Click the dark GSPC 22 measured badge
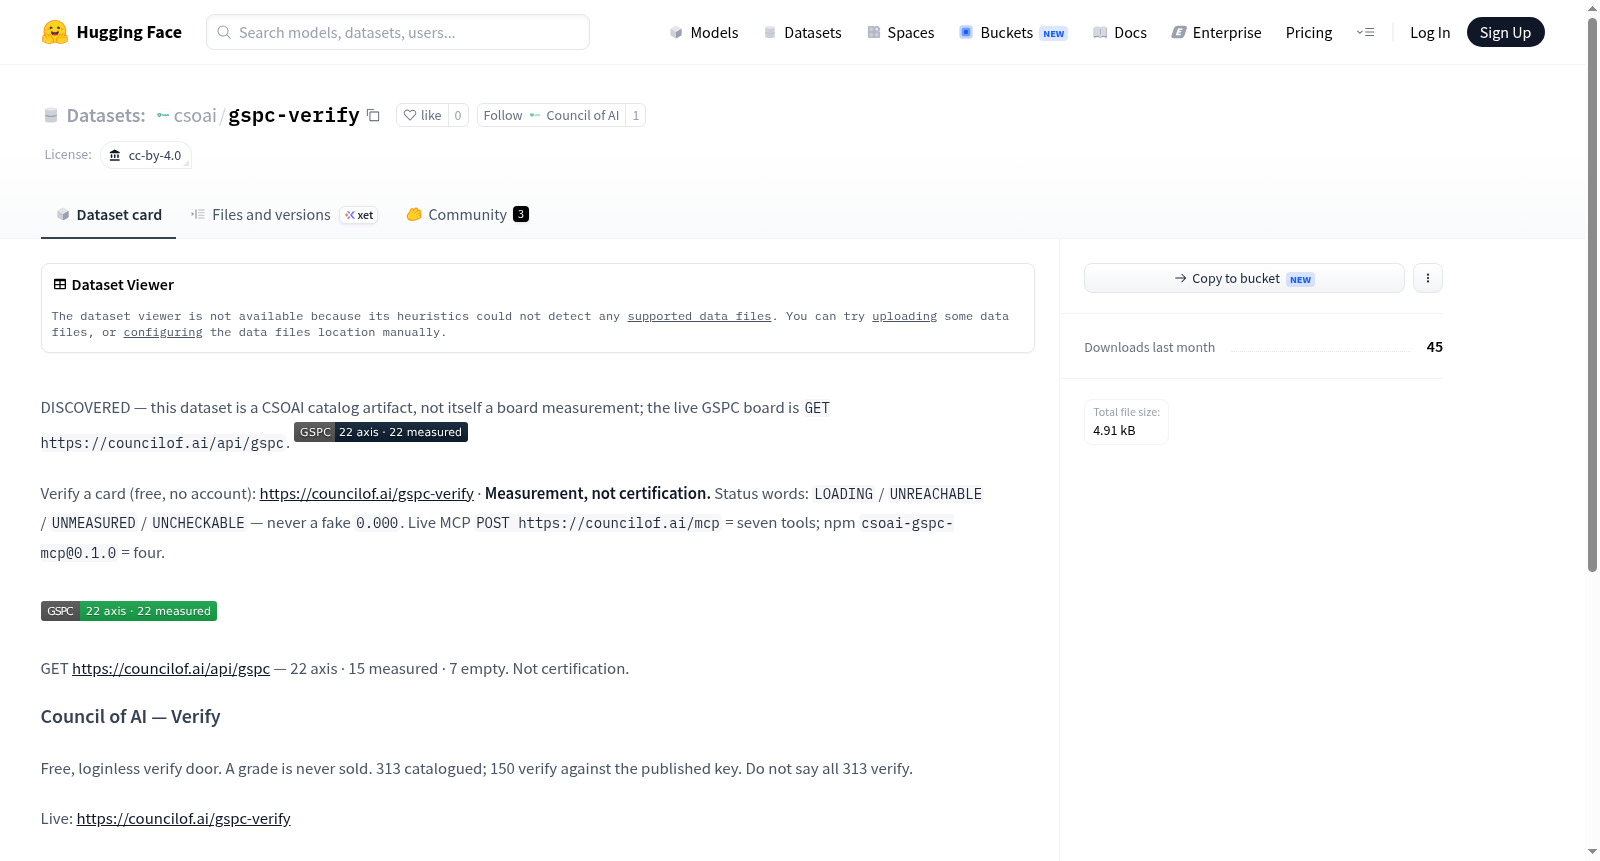The height and width of the screenshot is (861, 1600). tap(381, 432)
